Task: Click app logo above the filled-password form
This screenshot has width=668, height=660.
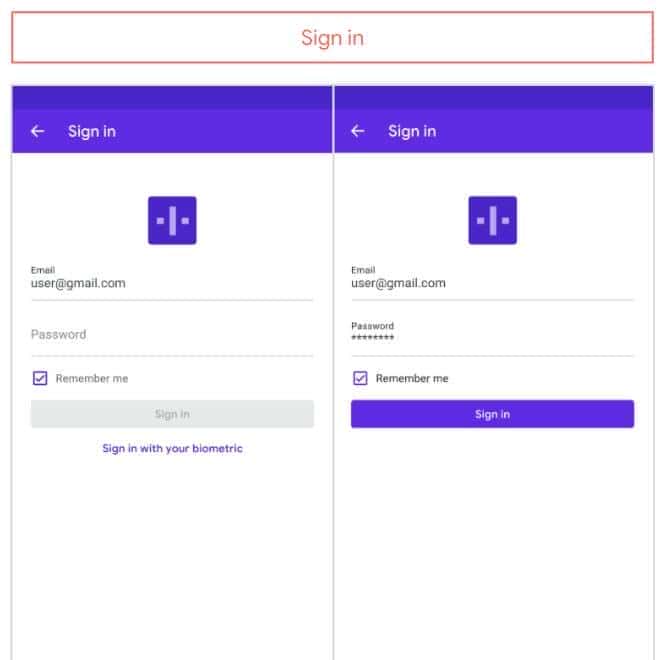Action: [x=492, y=220]
